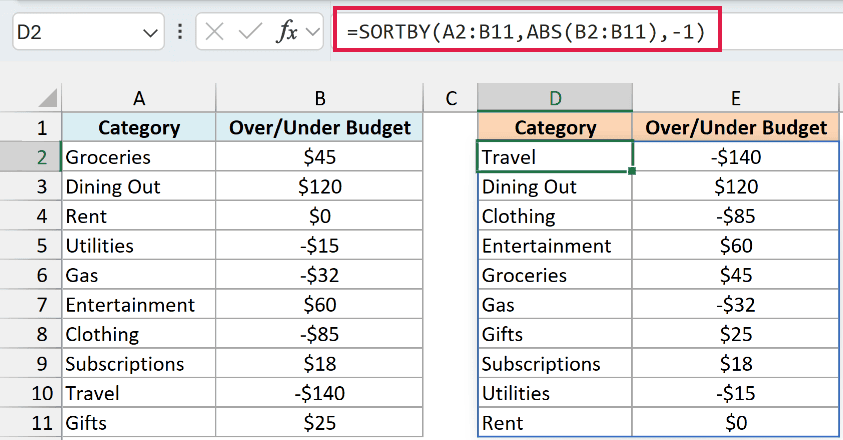Viewport: 843px width, 440px height.
Task: Select row 6 header
Action: (31, 275)
